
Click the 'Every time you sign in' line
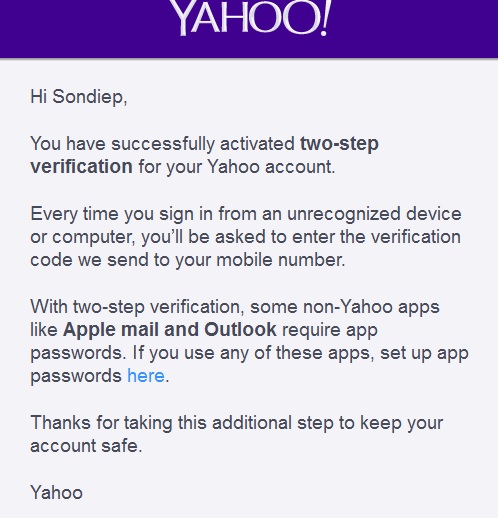coord(246,214)
